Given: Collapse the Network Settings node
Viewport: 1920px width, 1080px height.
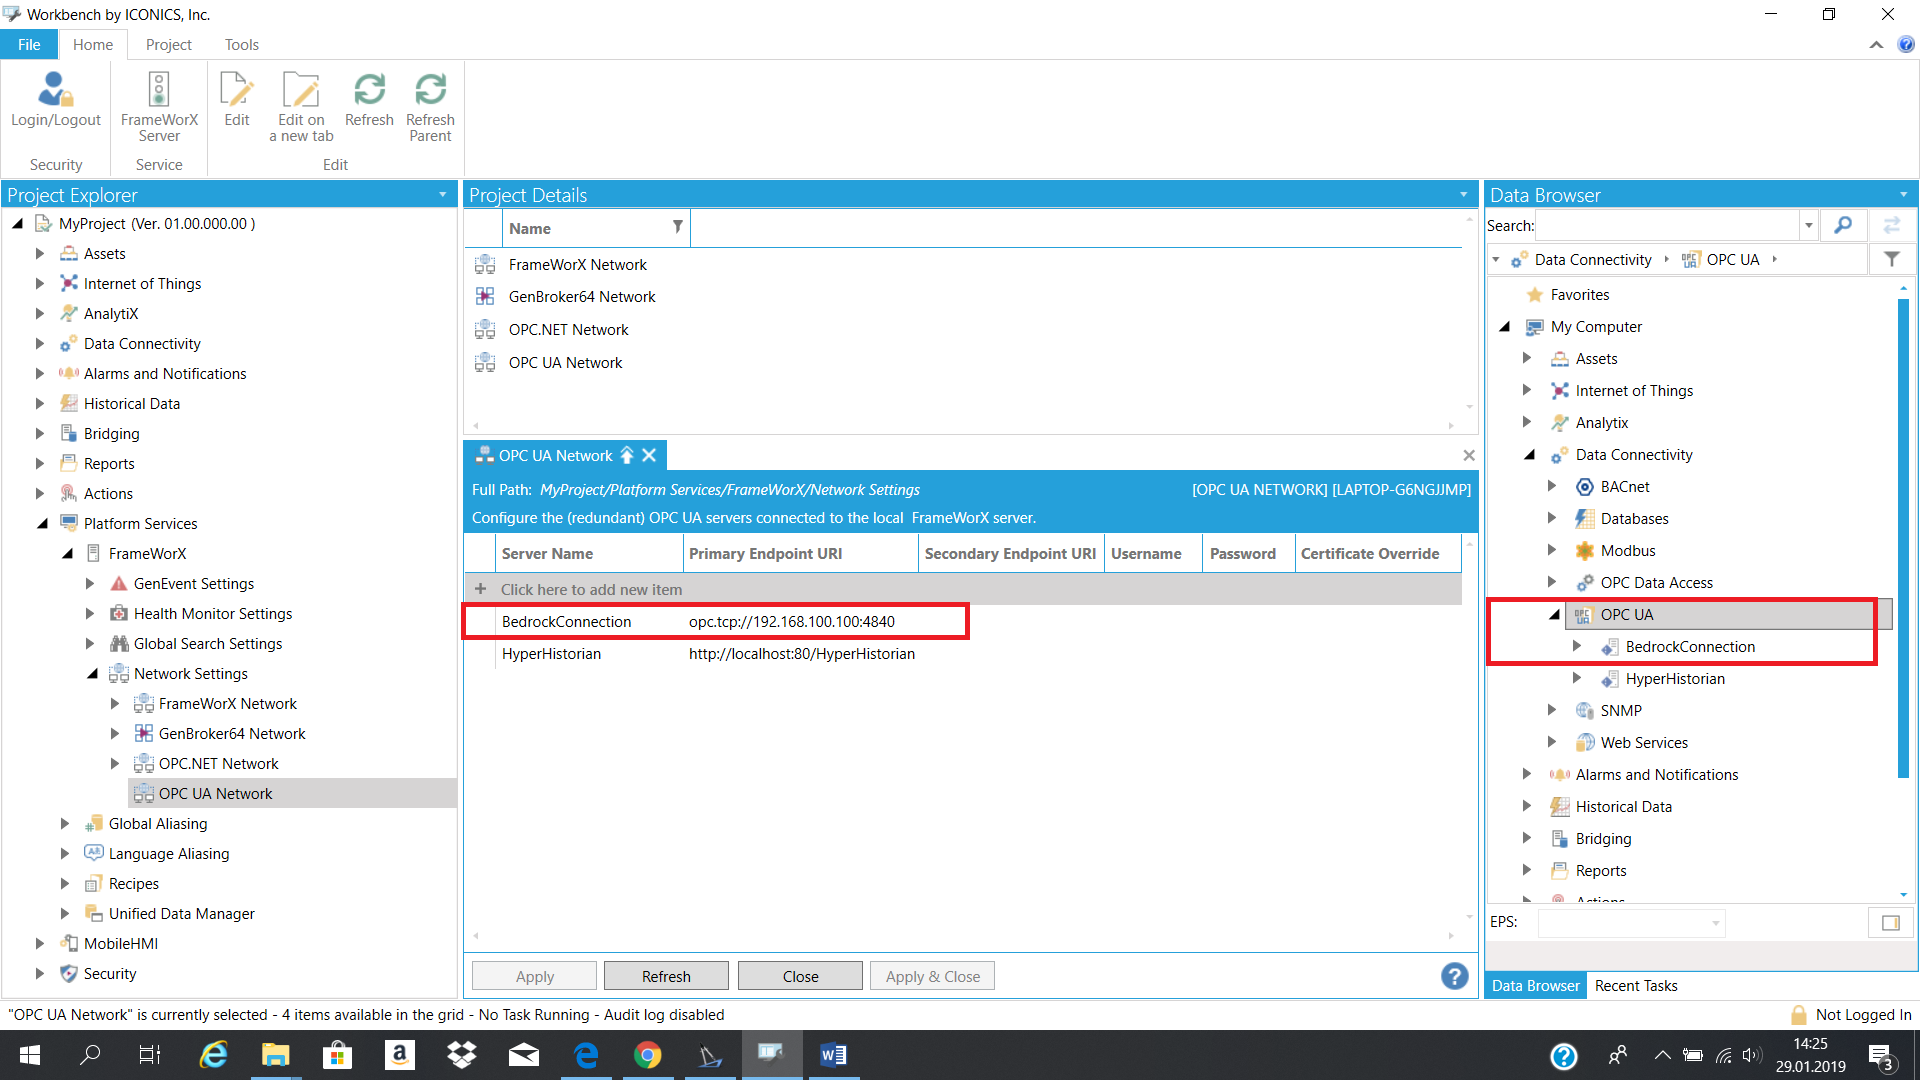Looking at the screenshot, I should [92, 674].
